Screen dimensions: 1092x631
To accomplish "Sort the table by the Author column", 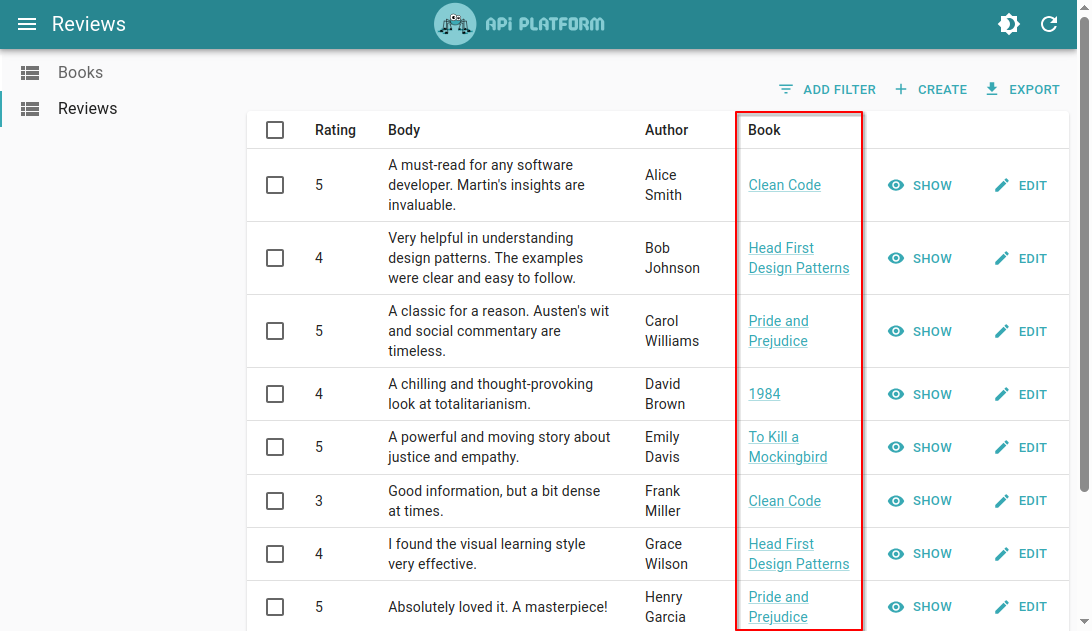I will pos(666,130).
